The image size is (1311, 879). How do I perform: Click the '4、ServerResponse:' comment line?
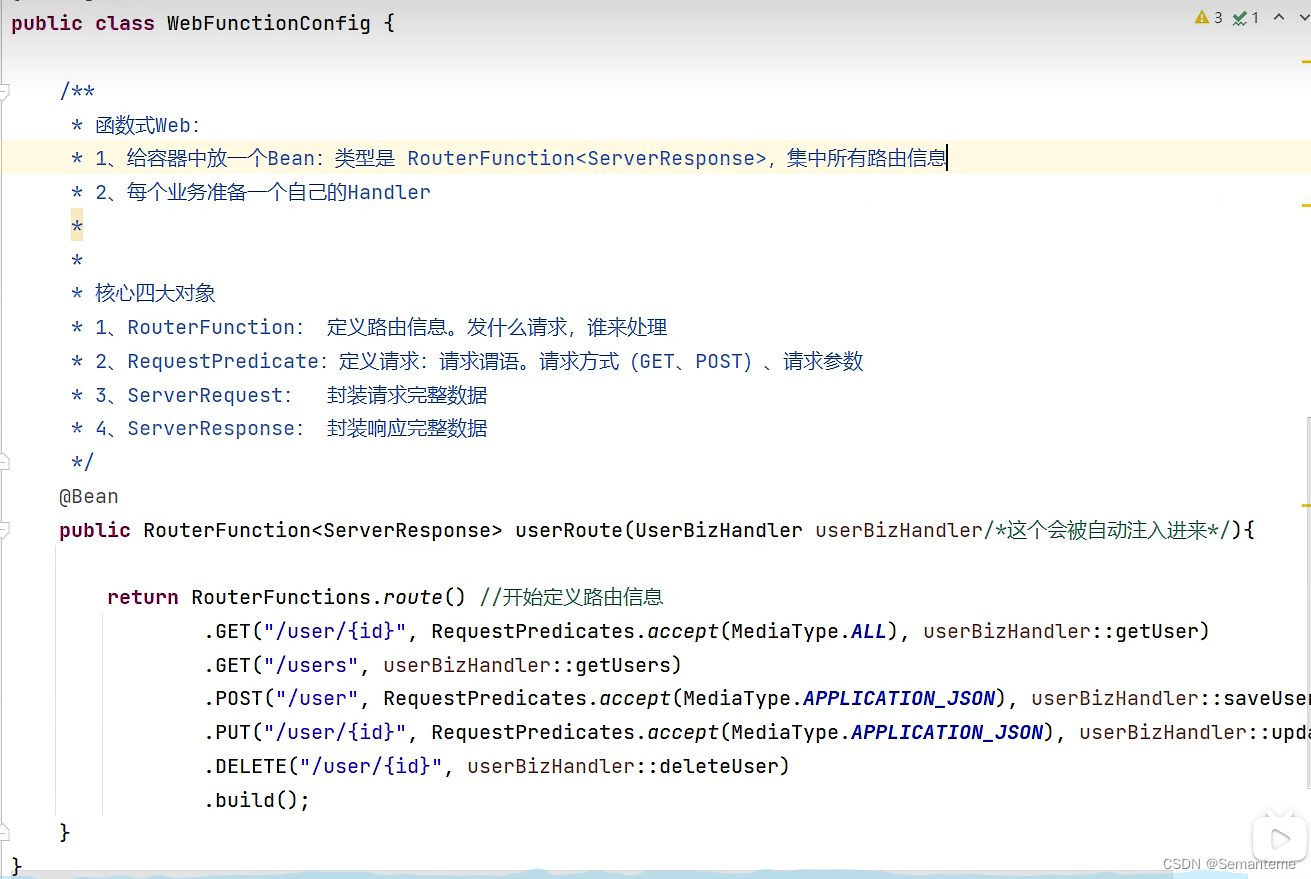pos(279,428)
